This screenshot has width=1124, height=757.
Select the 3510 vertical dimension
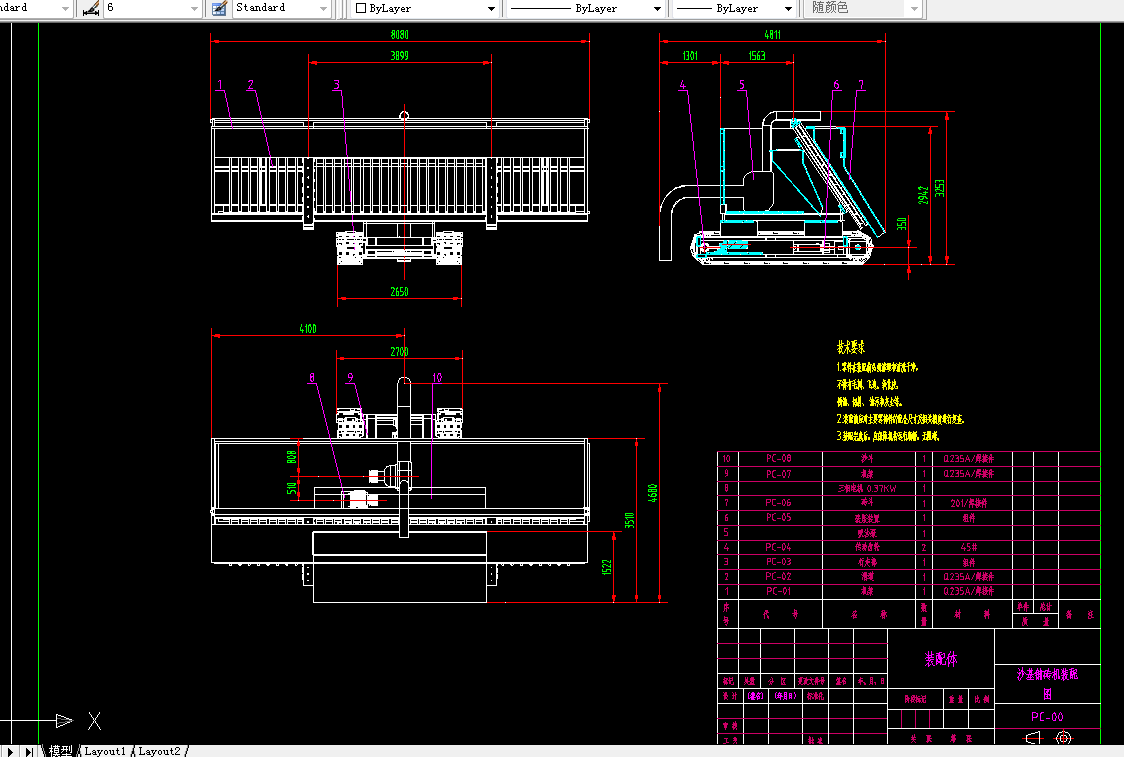(629, 520)
